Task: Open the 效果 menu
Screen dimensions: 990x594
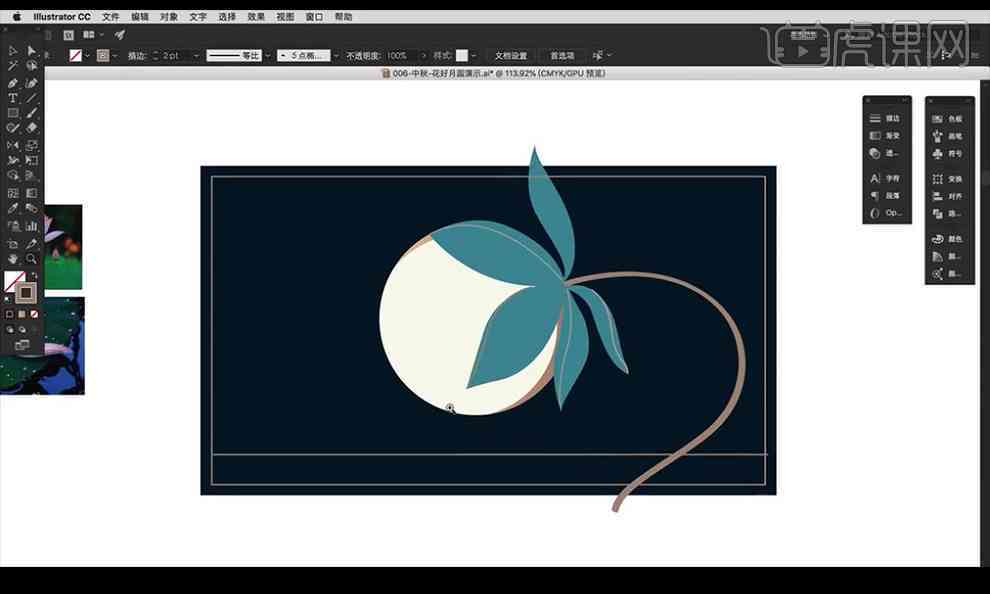Action: [x=256, y=17]
